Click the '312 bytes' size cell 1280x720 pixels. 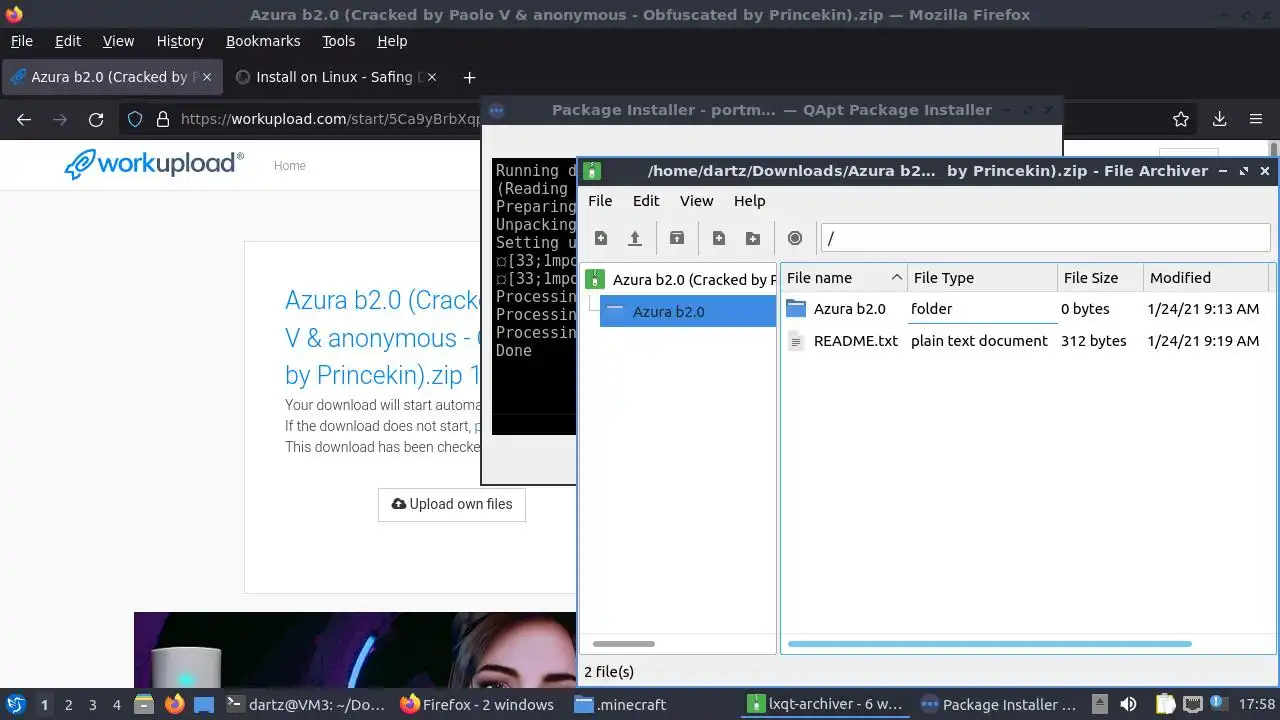[x=1094, y=341]
